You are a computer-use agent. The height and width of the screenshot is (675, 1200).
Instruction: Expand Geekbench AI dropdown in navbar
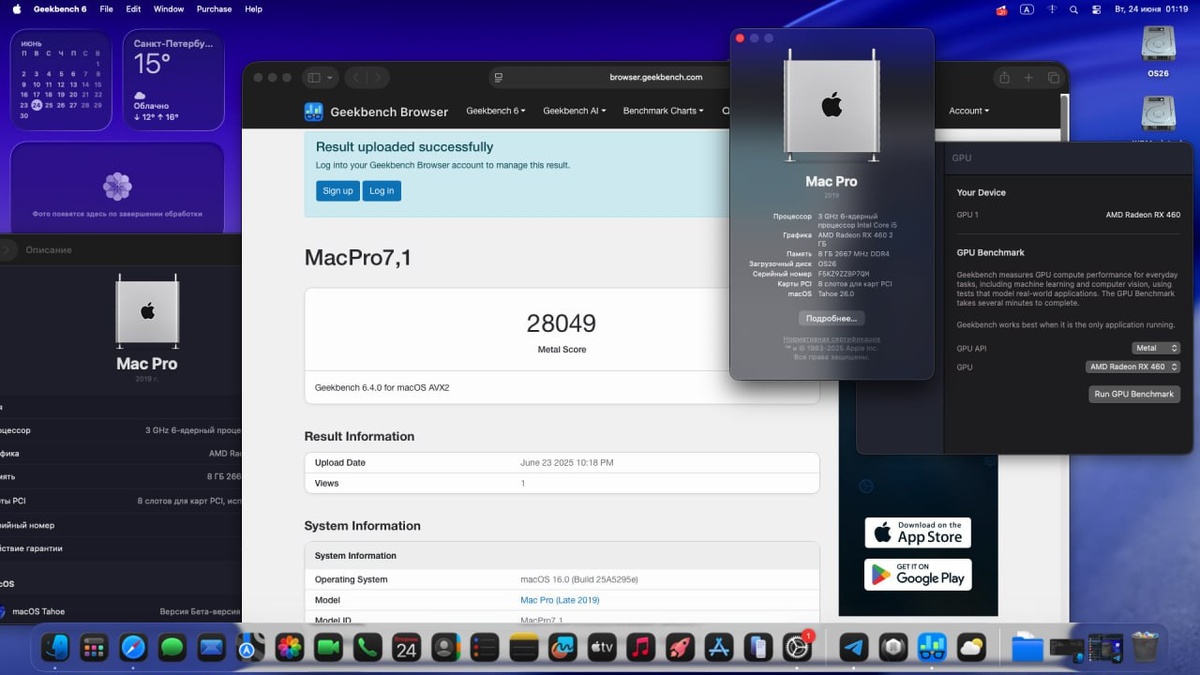tap(576, 111)
